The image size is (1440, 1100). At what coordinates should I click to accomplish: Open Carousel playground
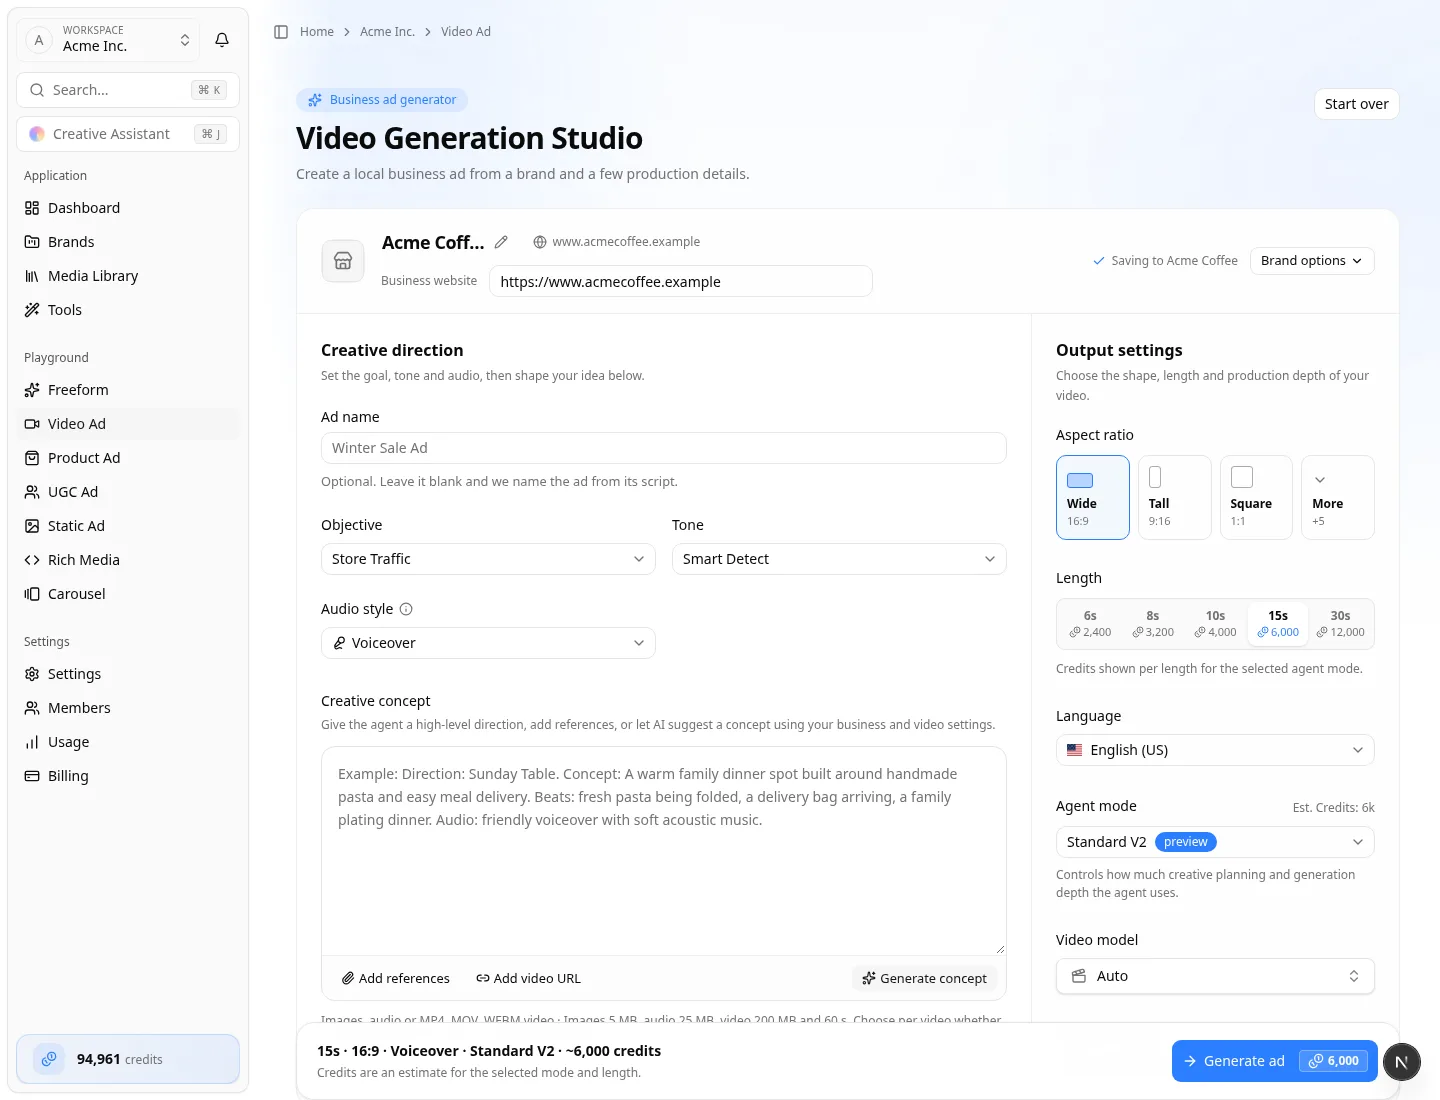[128, 594]
